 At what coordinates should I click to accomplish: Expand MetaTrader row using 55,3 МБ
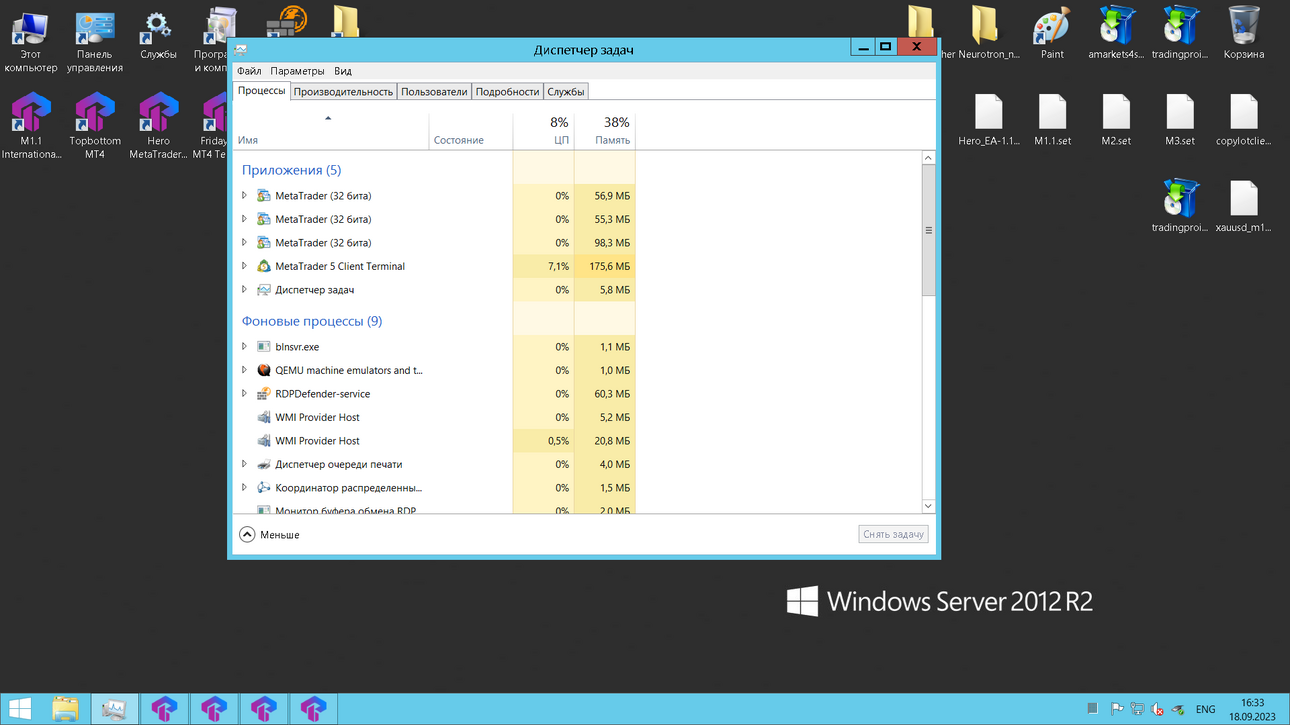point(244,219)
